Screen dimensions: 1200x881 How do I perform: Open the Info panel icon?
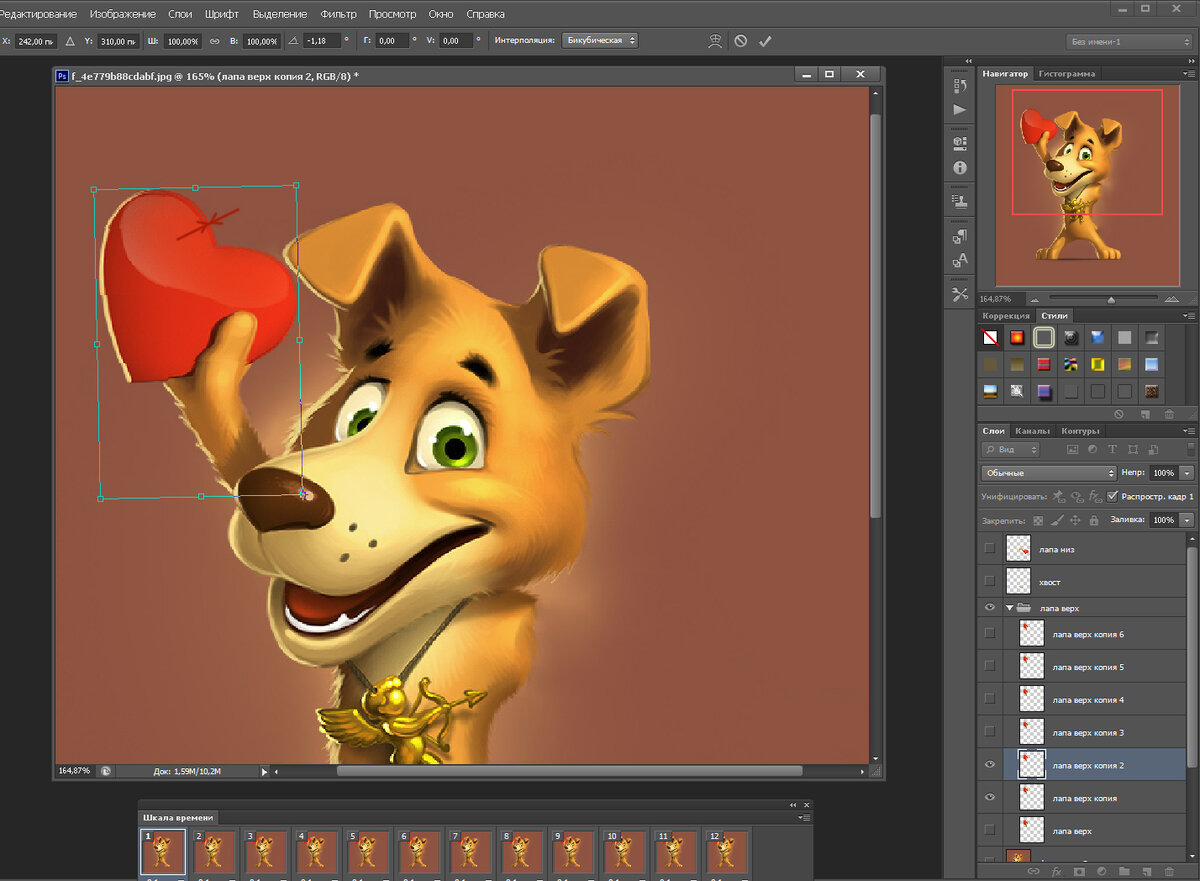pyautogui.click(x=960, y=168)
